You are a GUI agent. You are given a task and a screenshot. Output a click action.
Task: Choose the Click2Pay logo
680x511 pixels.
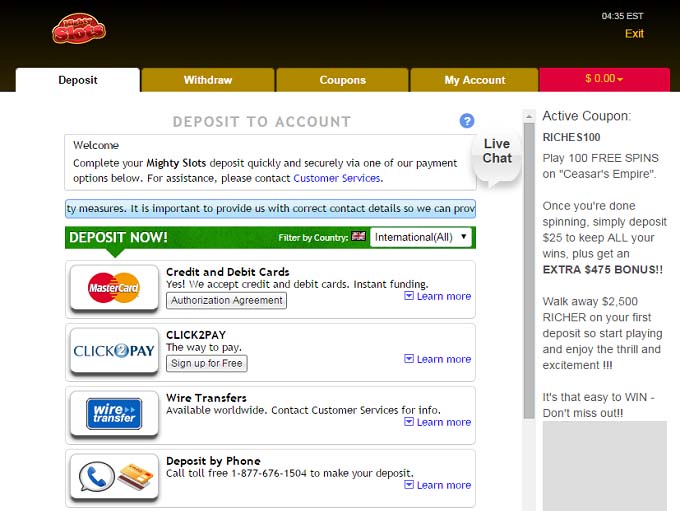pos(114,351)
